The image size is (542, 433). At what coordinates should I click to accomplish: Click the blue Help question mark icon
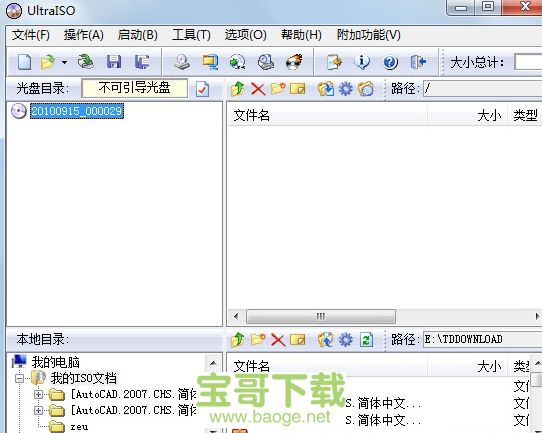click(390, 63)
